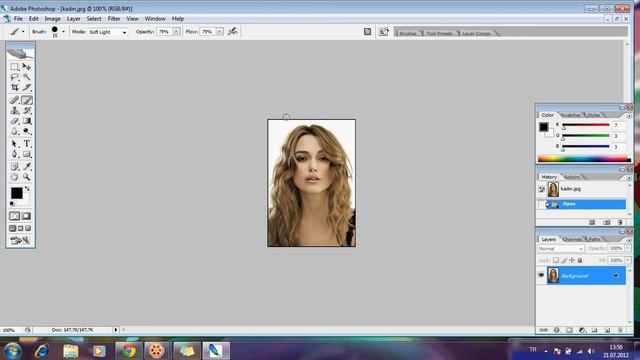Enable Lock transparent pixels
This screenshot has width=640, height=360.
(556, 260)
